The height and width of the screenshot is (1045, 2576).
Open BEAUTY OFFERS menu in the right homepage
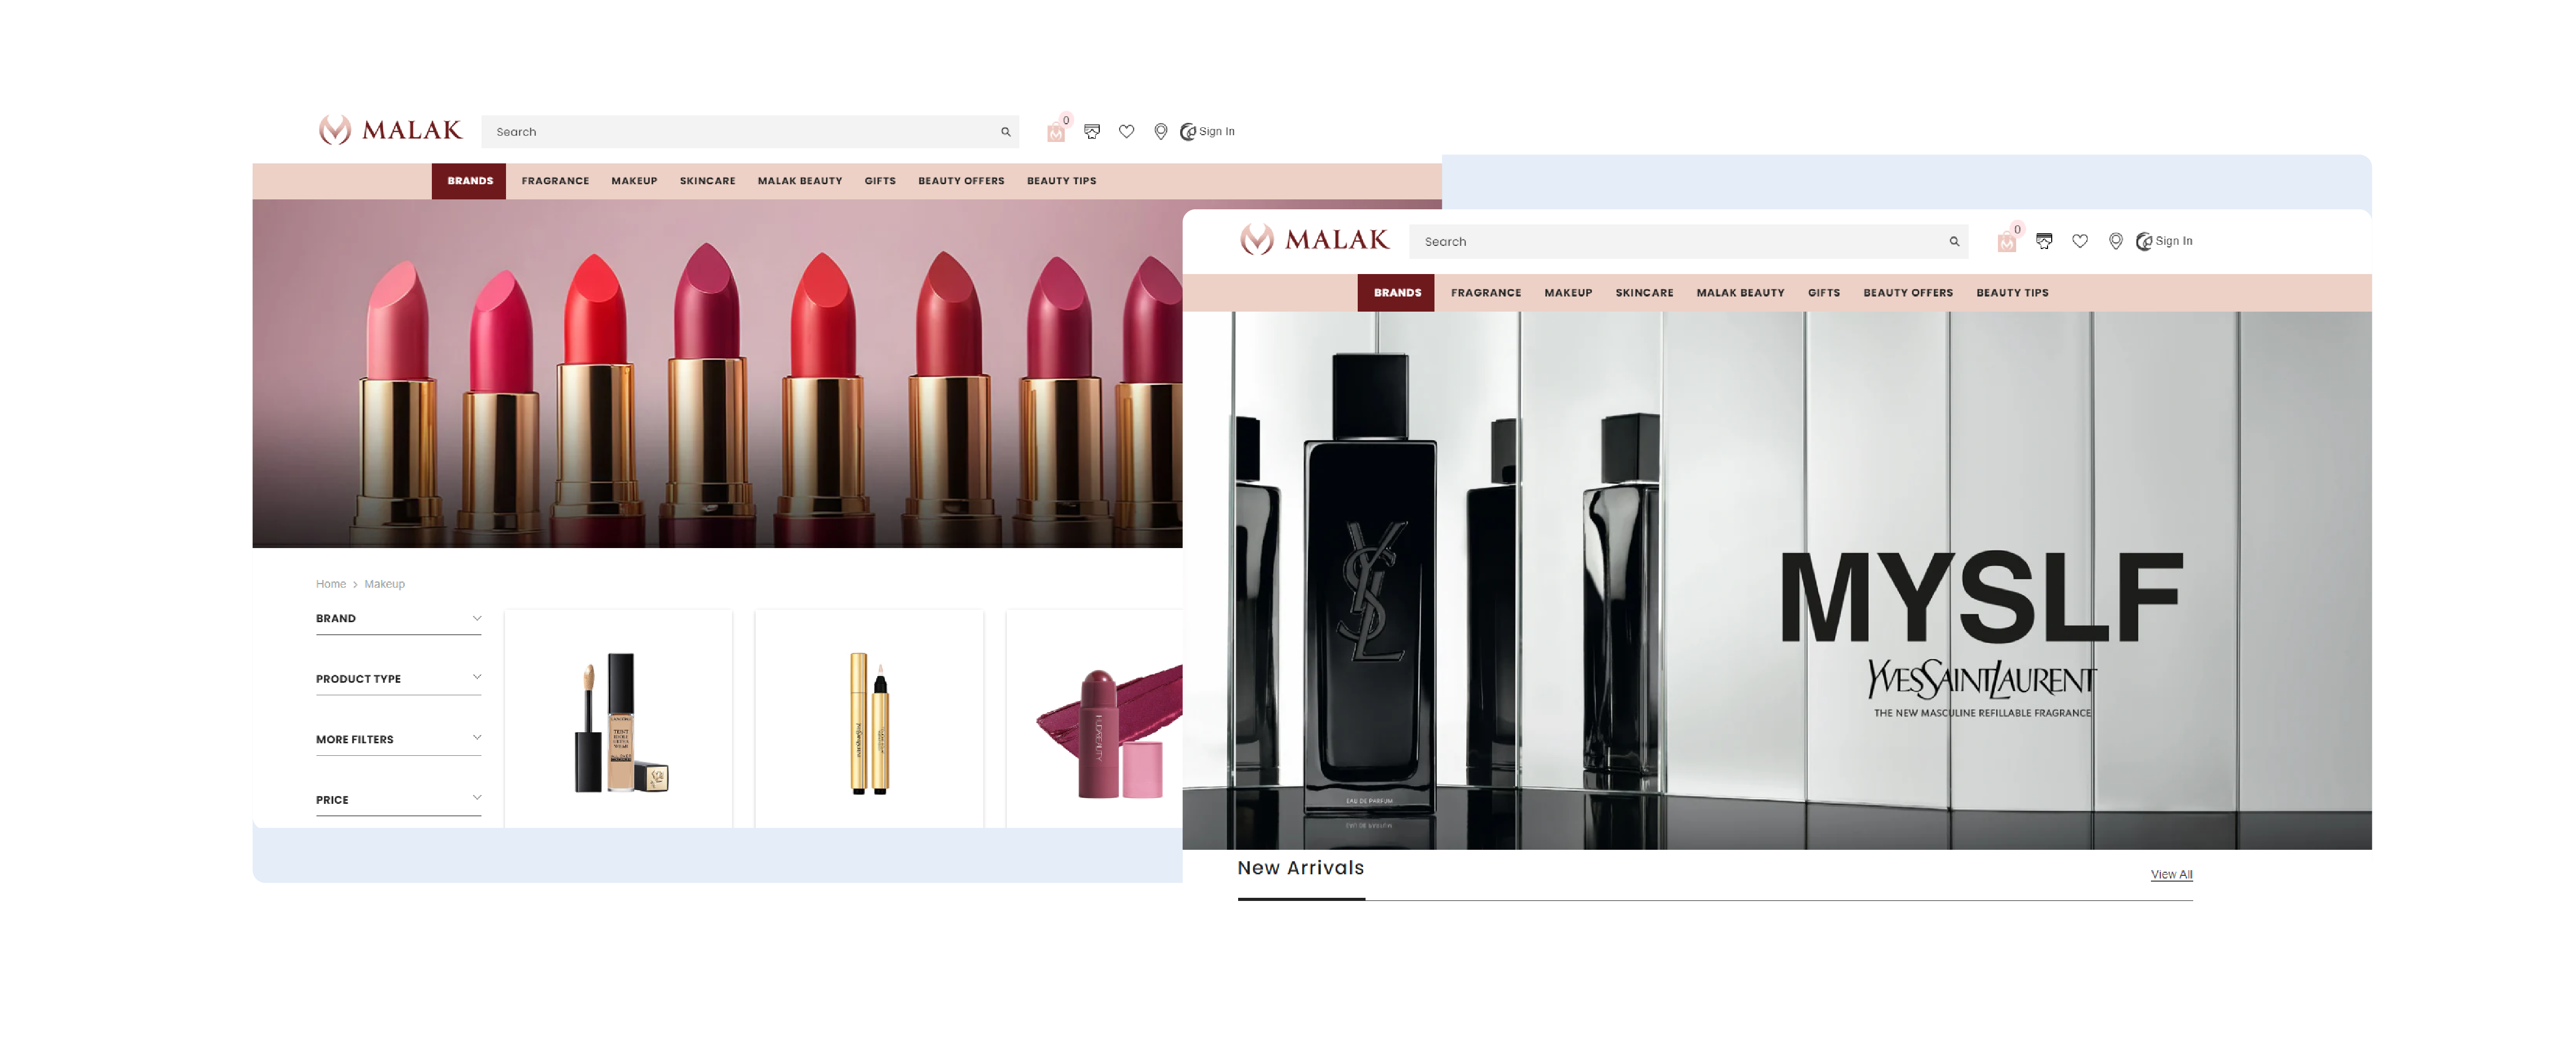(x=1907, y=293)
